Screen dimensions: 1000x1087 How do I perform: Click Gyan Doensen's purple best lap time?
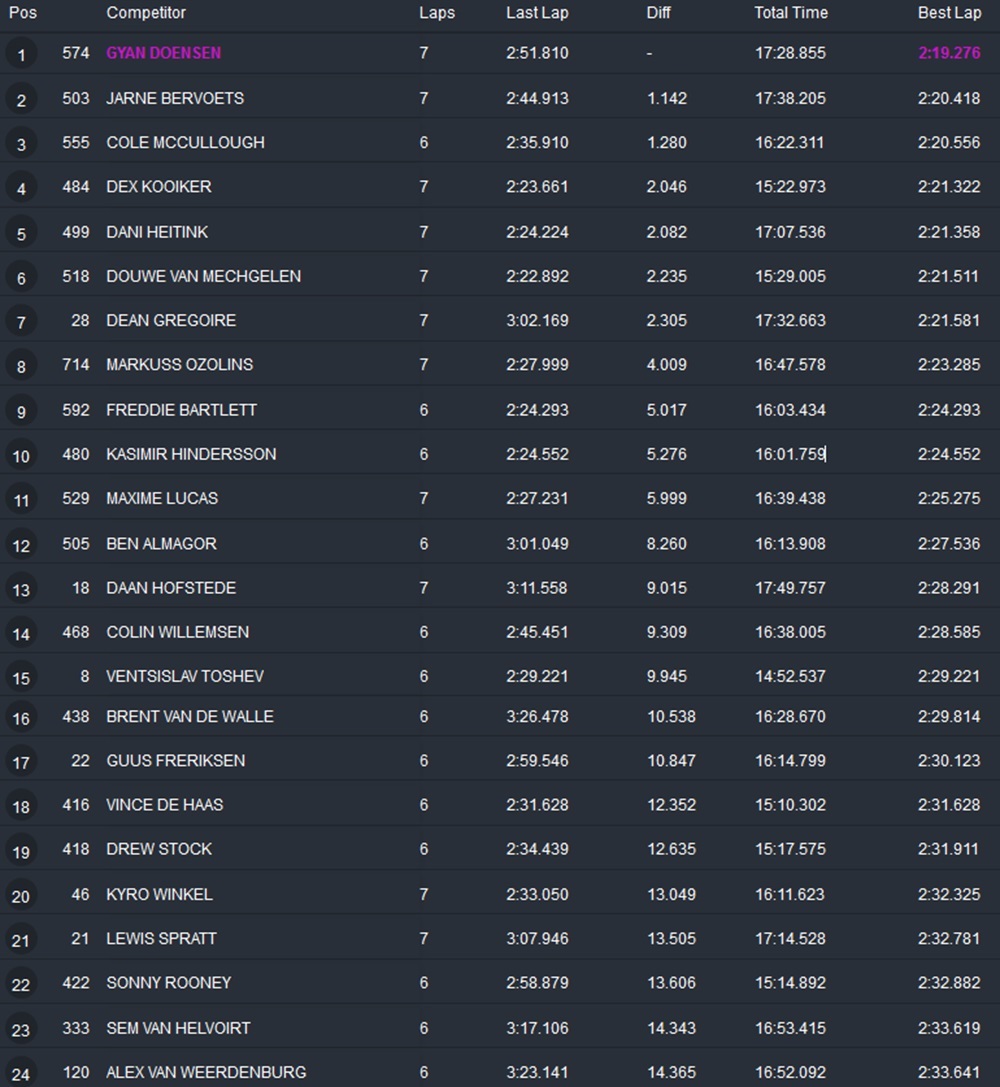(949, 53)
